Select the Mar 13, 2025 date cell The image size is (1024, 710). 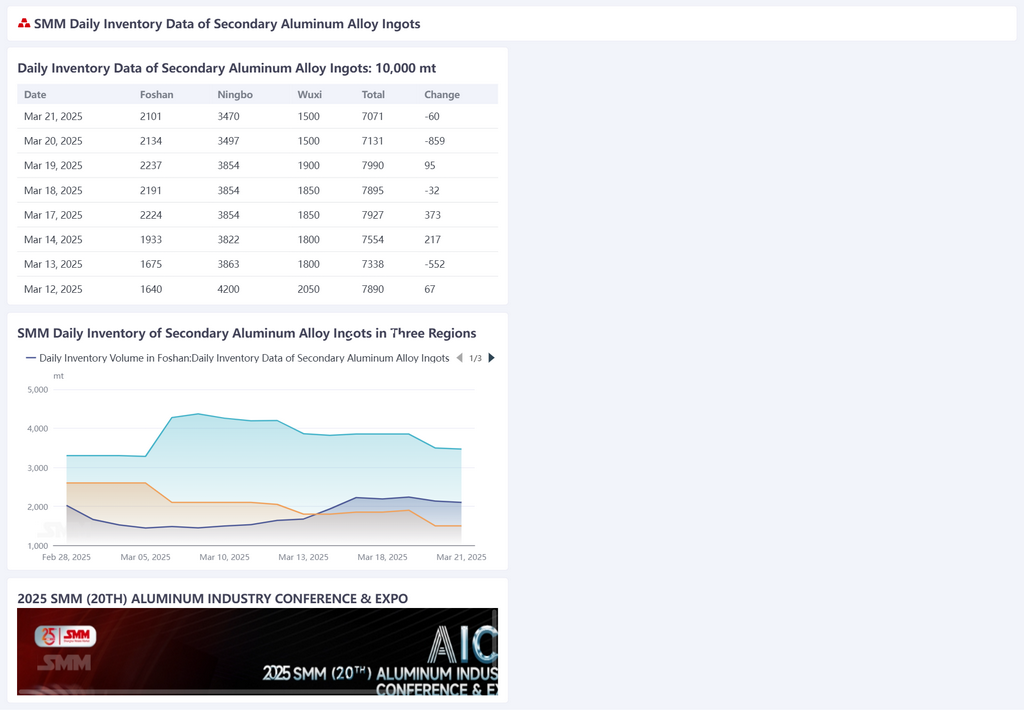[x=54, y=265]
